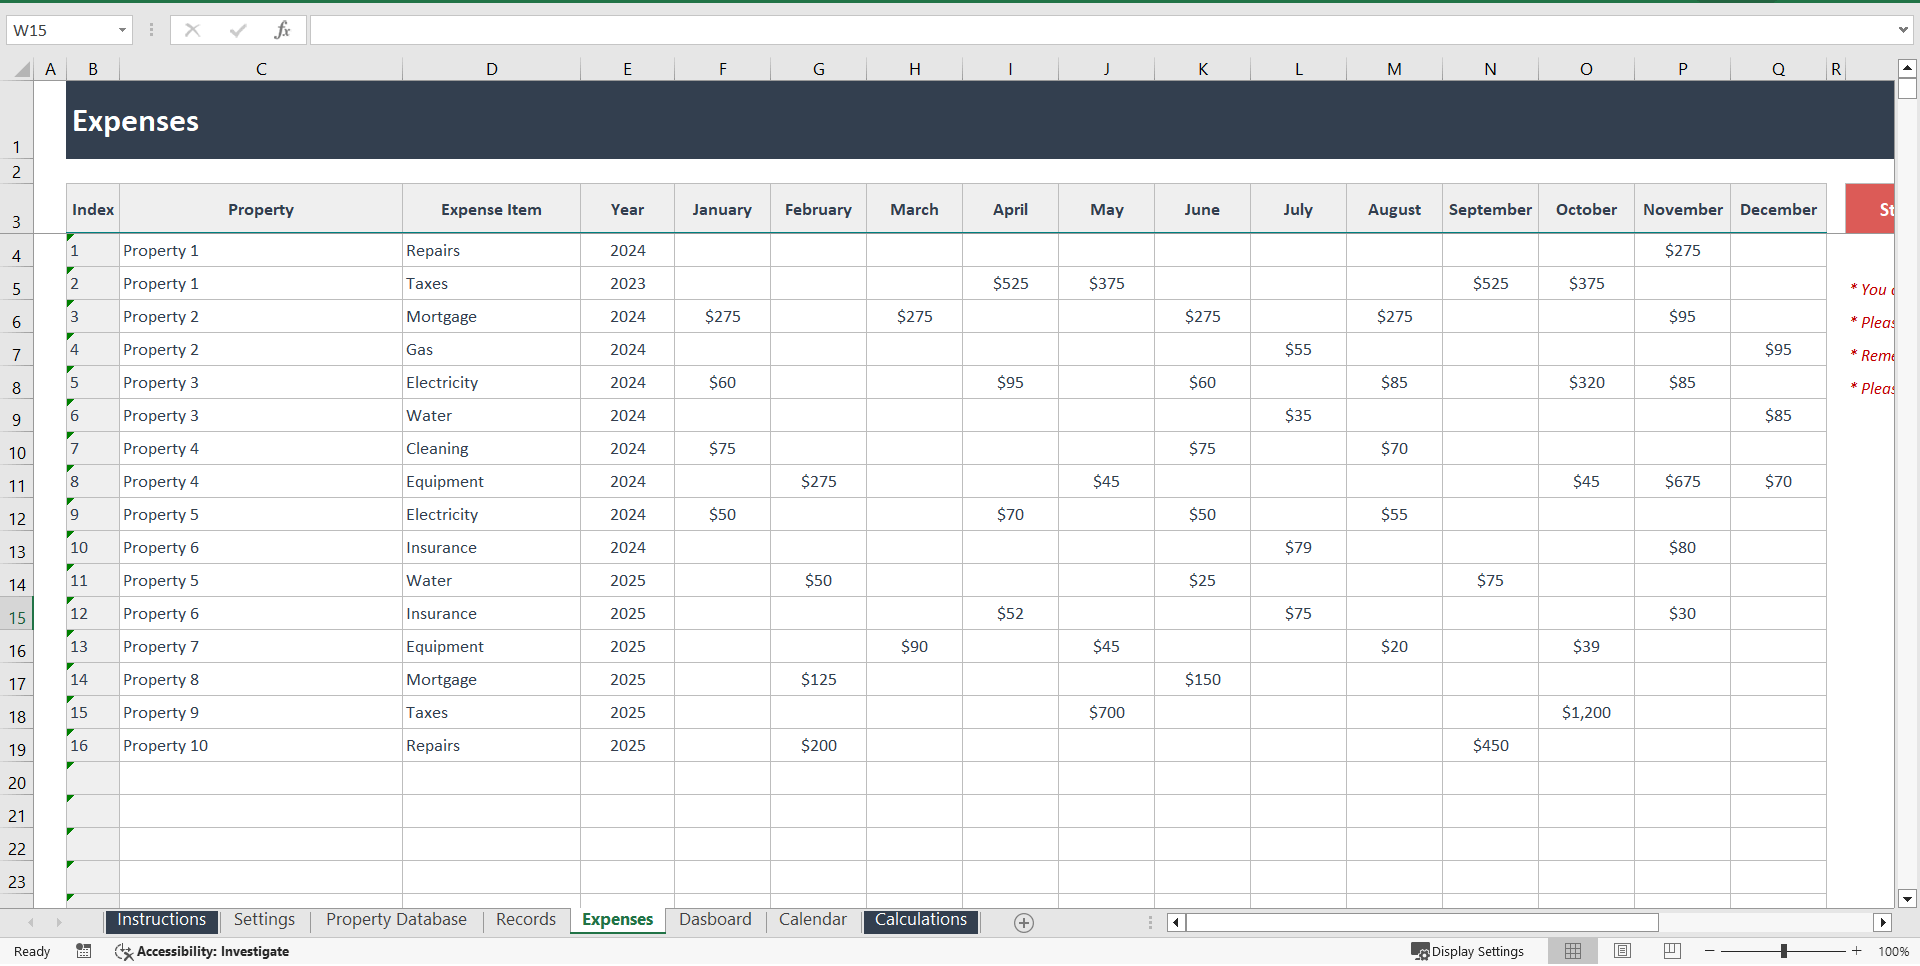Image resolution: width=1920 pixels, height=966 pixels.
Task: Open Display Settings in status bar
Action: coord(1467,951)
